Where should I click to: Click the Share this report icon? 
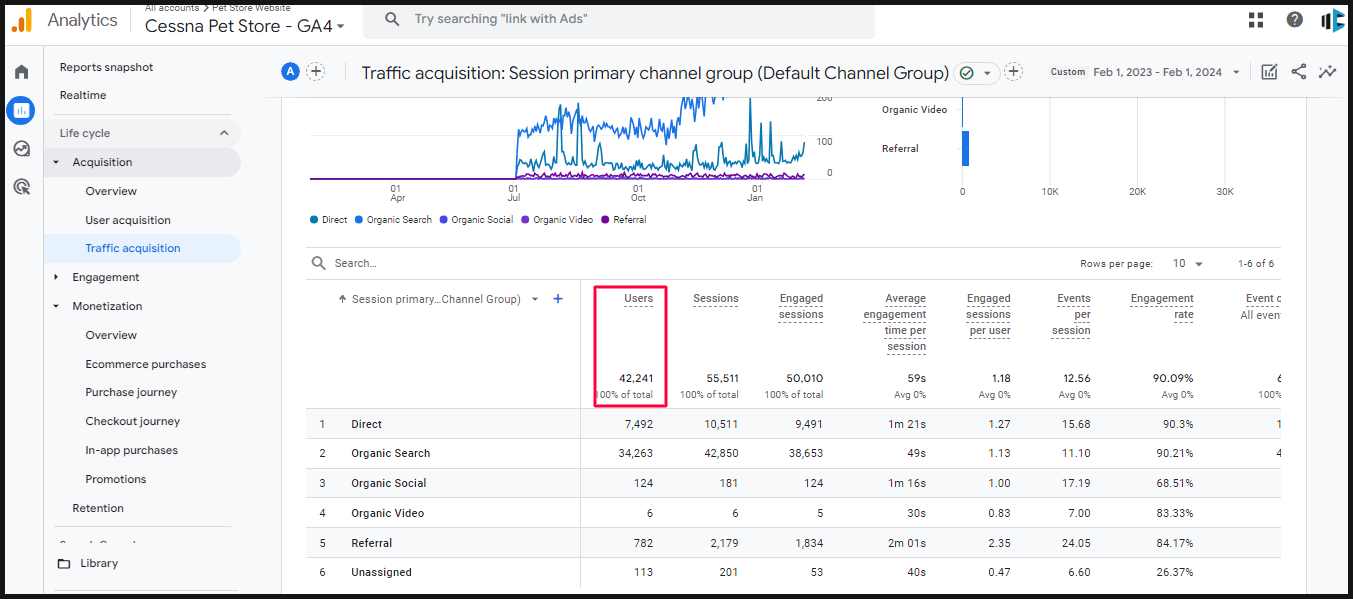1298,72
